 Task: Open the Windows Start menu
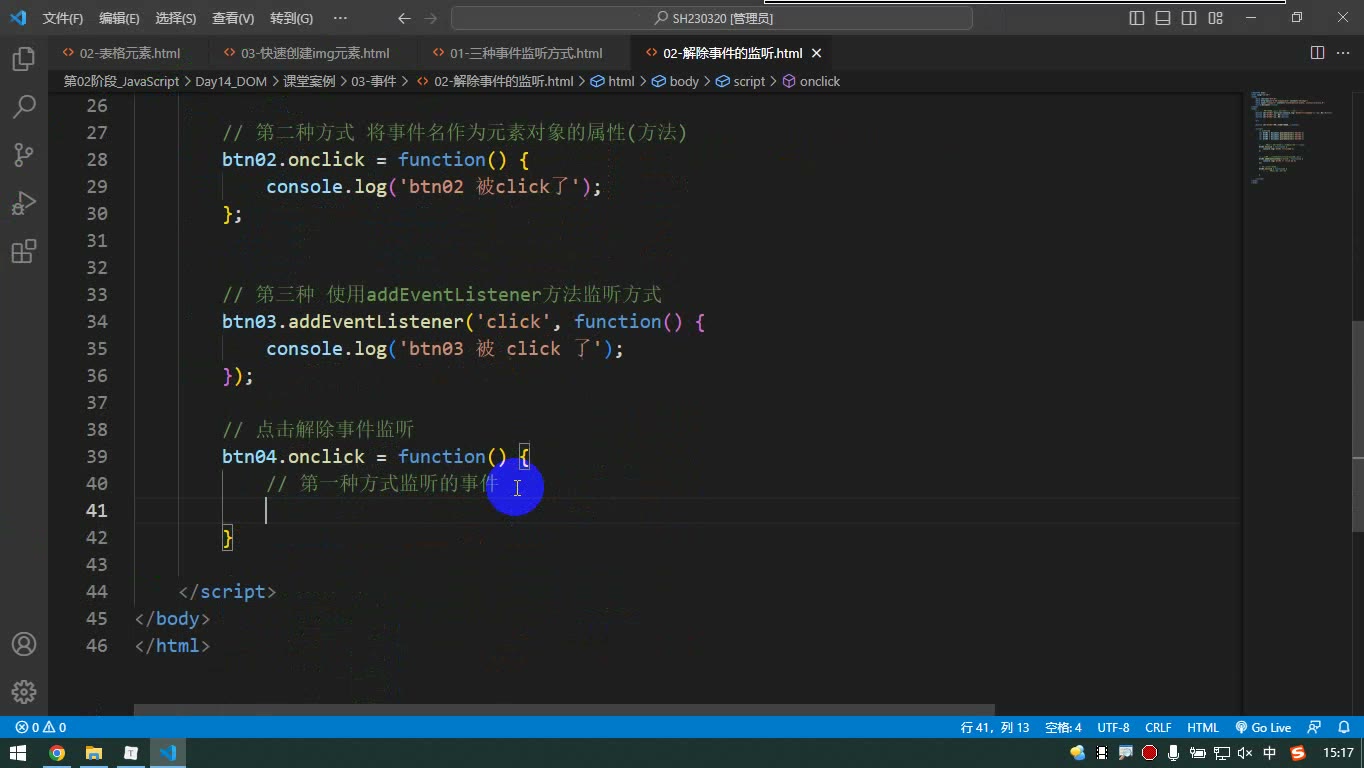(x=18, y=753)
